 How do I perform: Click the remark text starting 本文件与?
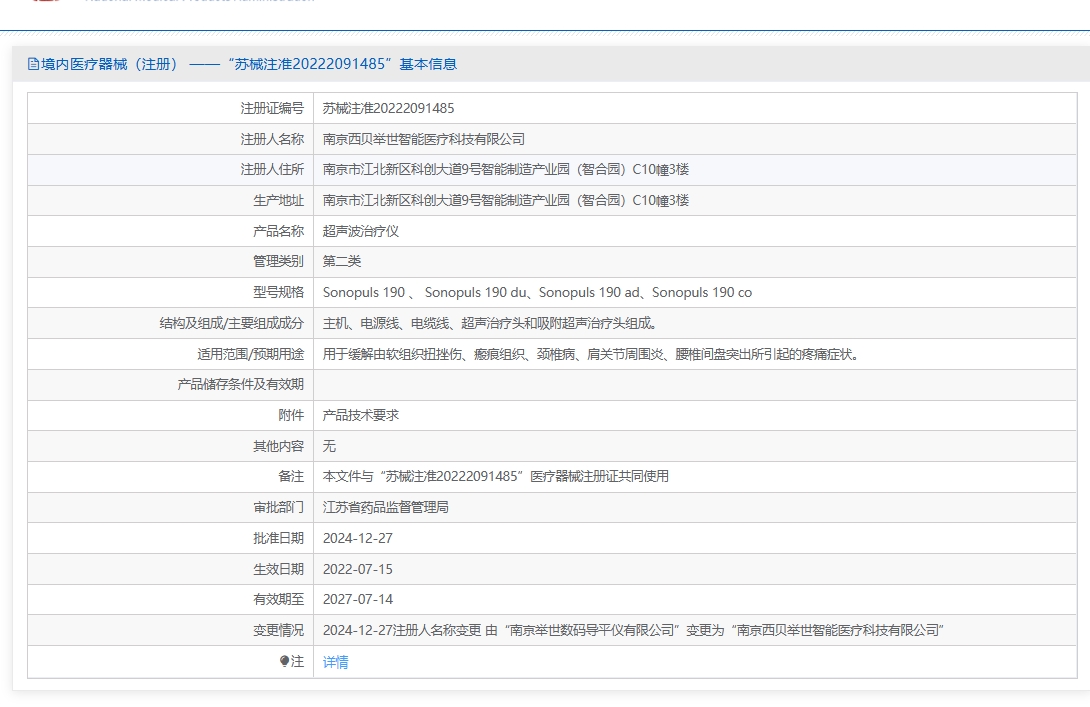click(x=495, y=476)
